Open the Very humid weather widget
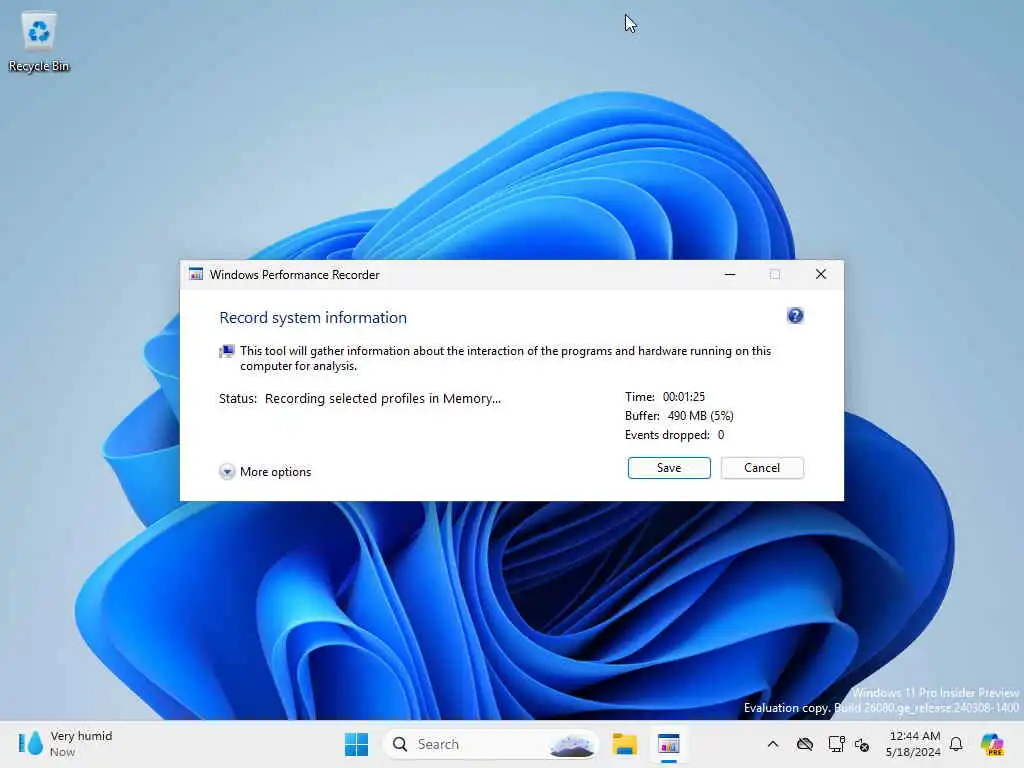The width and height of the screenshot is (1024, 768). pos(65,744)
